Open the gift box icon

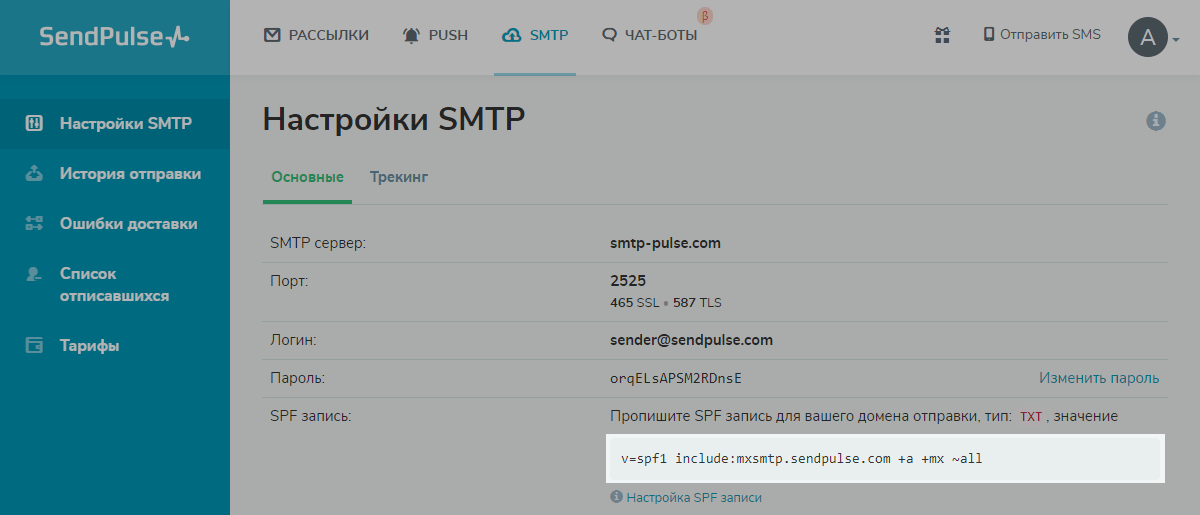point(942,35)
